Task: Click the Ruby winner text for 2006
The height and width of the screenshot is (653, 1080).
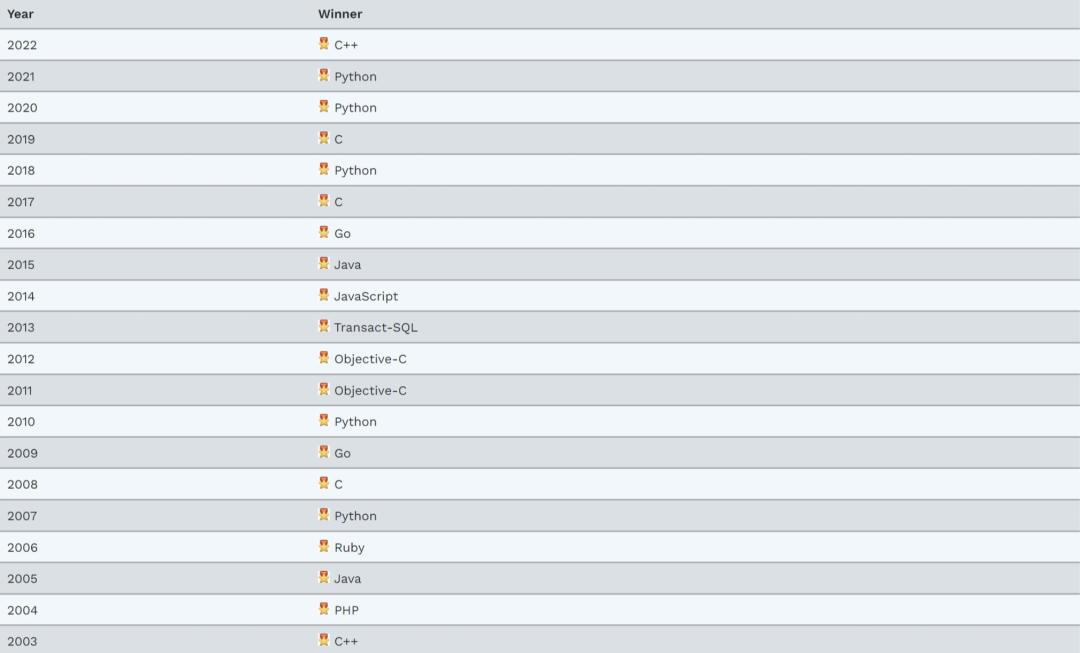Action: (349, 548)
